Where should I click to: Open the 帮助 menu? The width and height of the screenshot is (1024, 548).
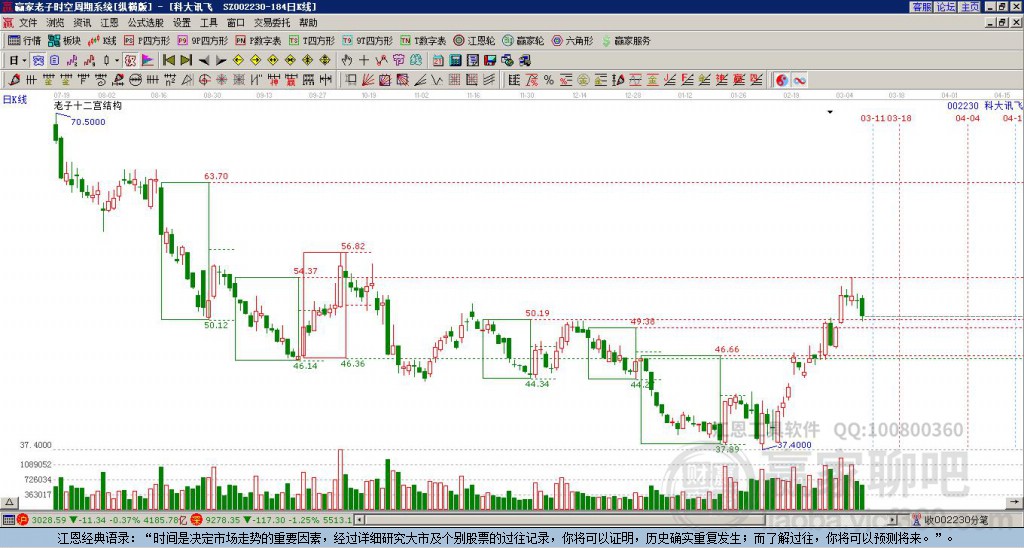tap(308, 23)
